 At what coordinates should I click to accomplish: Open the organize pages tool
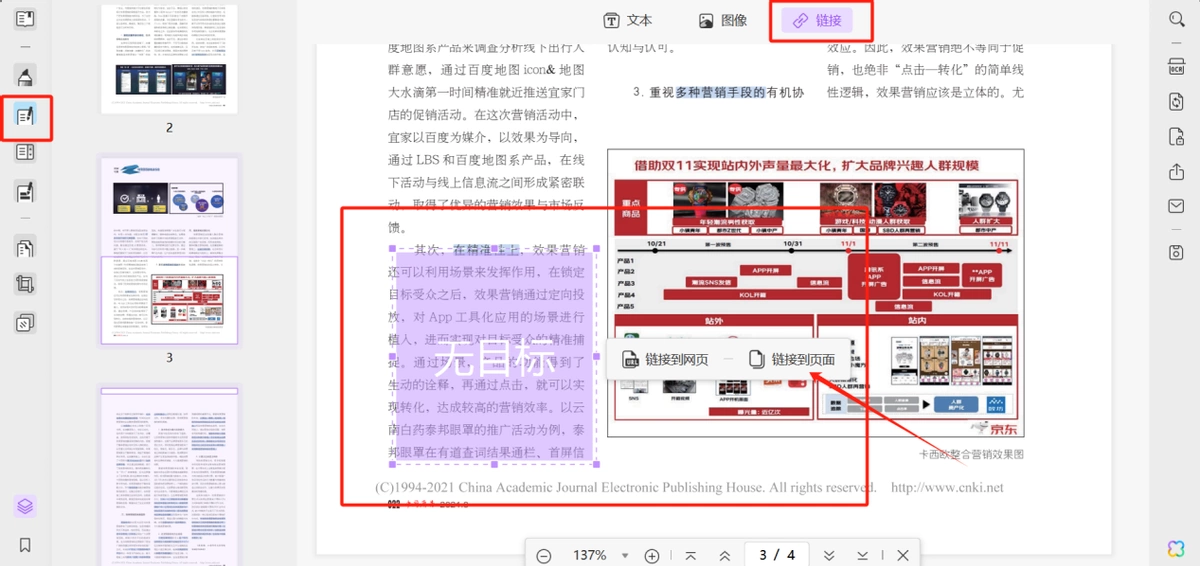(x=26, y=247)
